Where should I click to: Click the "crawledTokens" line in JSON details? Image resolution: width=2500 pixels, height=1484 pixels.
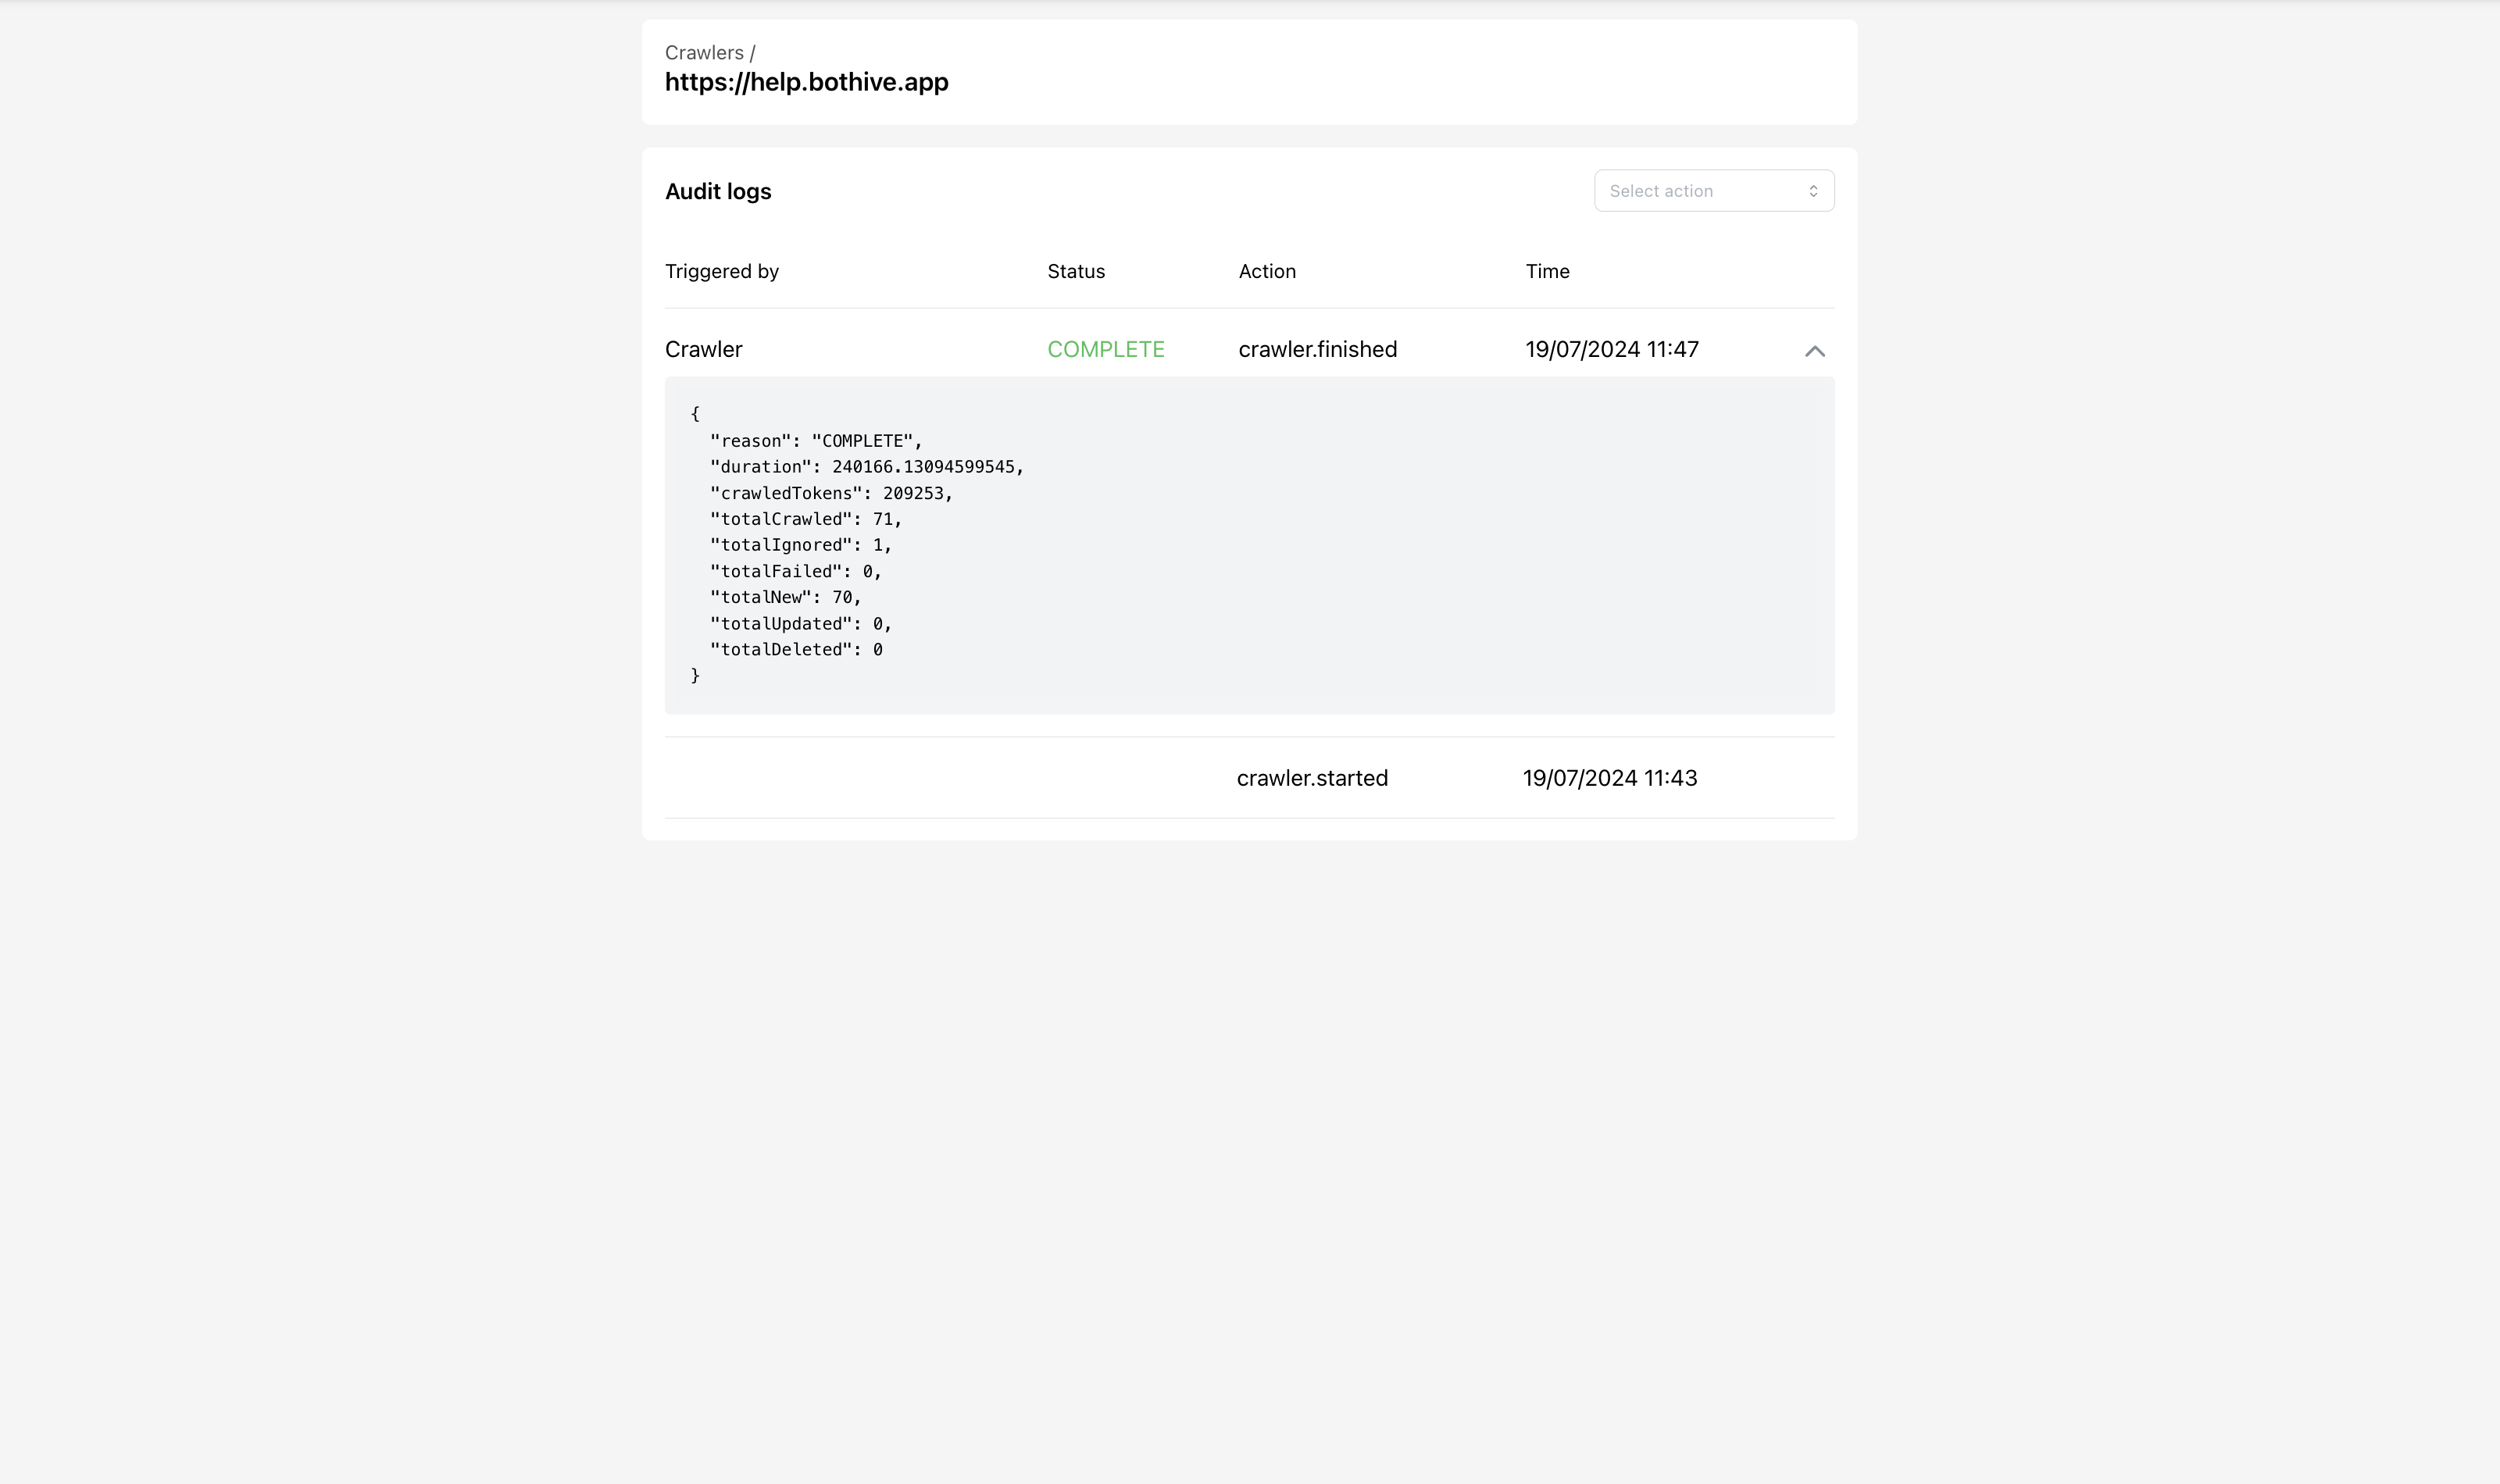click(831, 493)
